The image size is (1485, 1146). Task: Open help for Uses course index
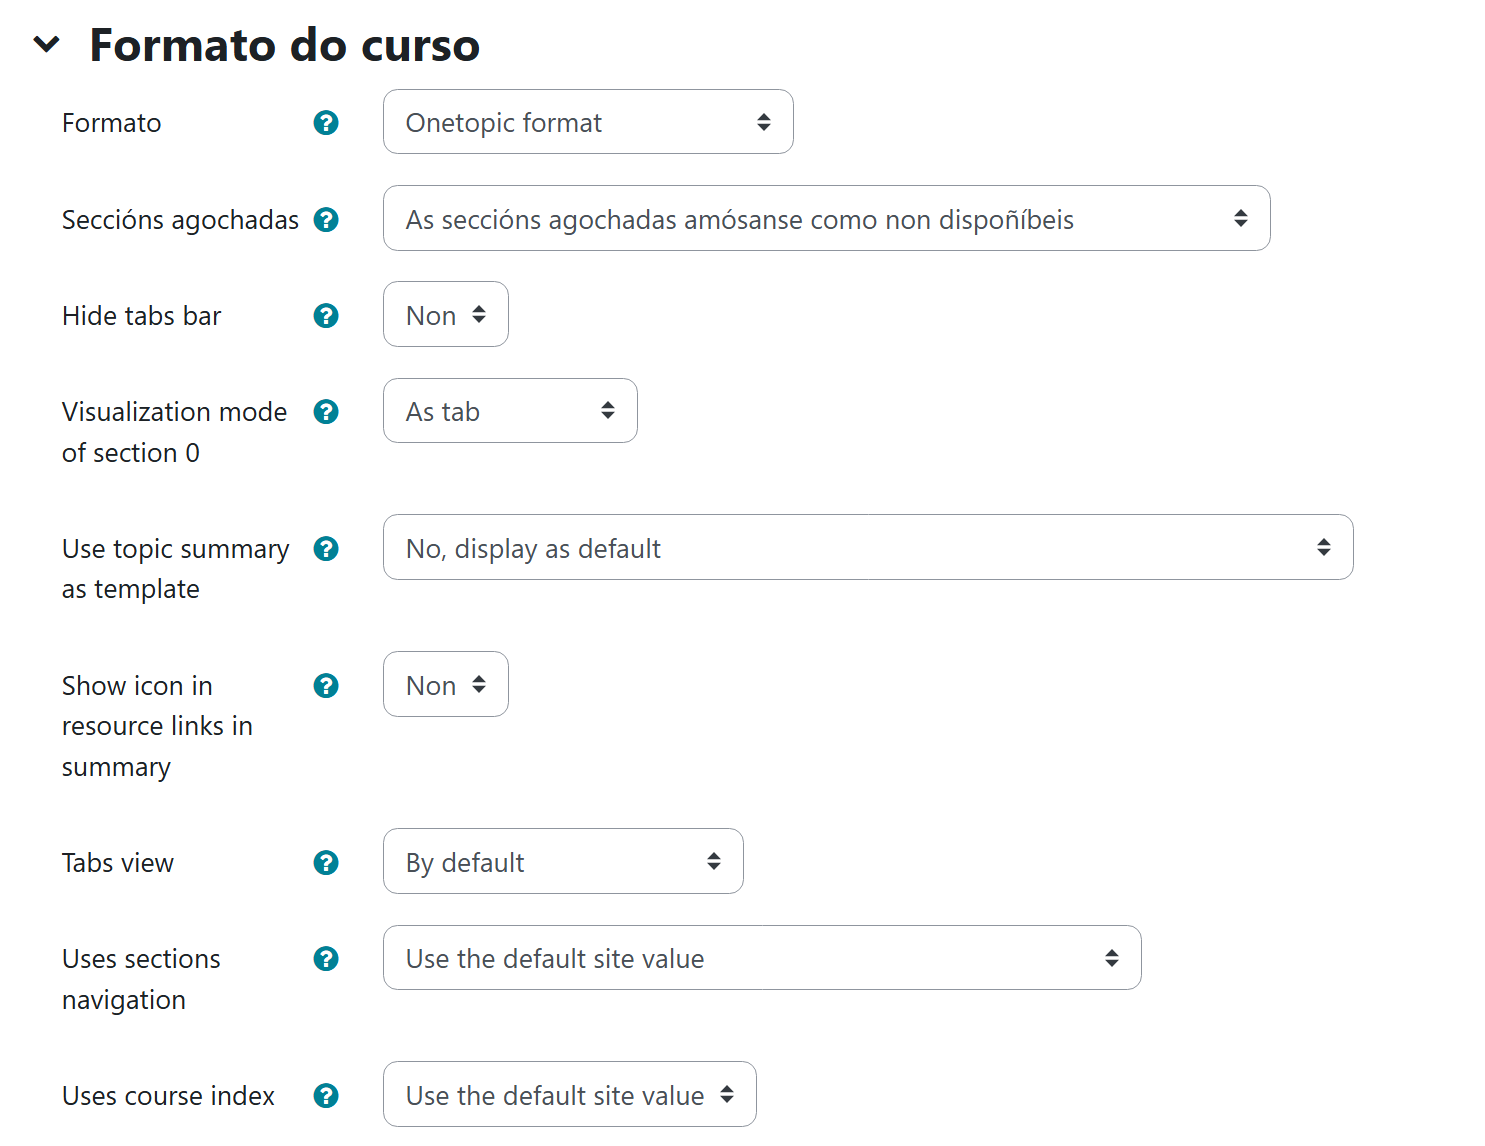click(326, 1095)
